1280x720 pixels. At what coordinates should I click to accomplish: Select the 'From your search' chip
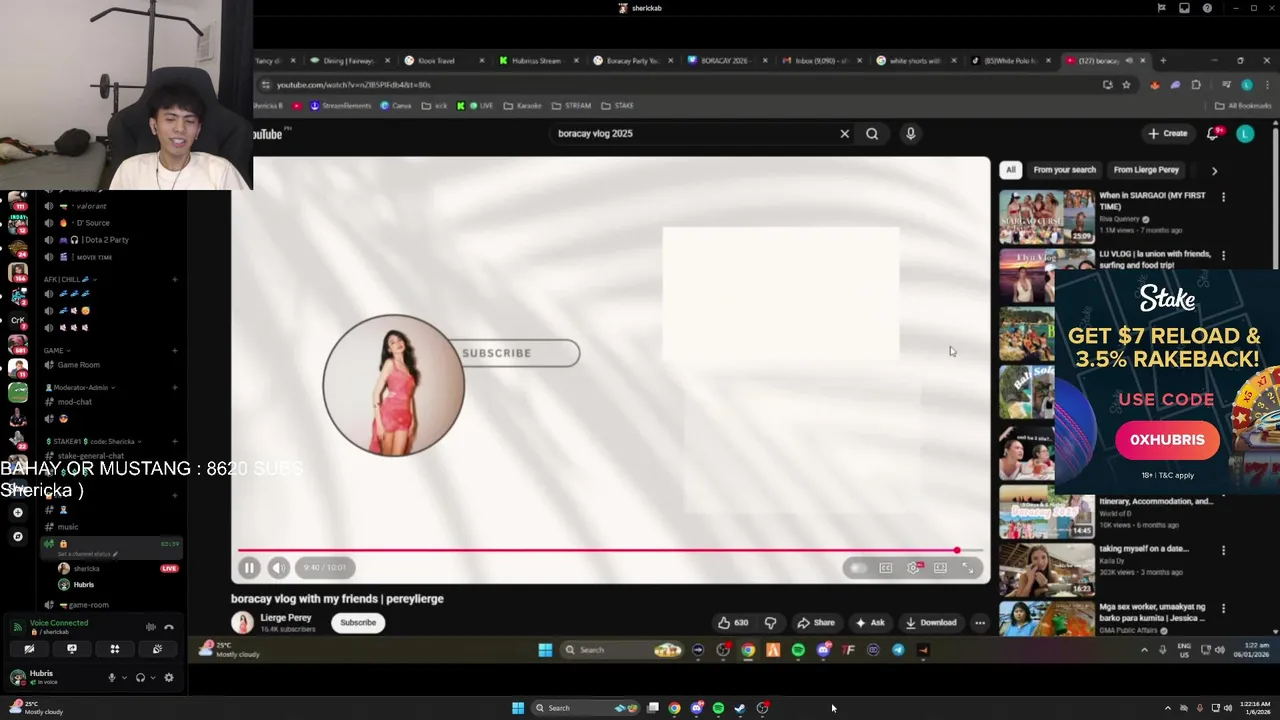[x=1064, y=170]
